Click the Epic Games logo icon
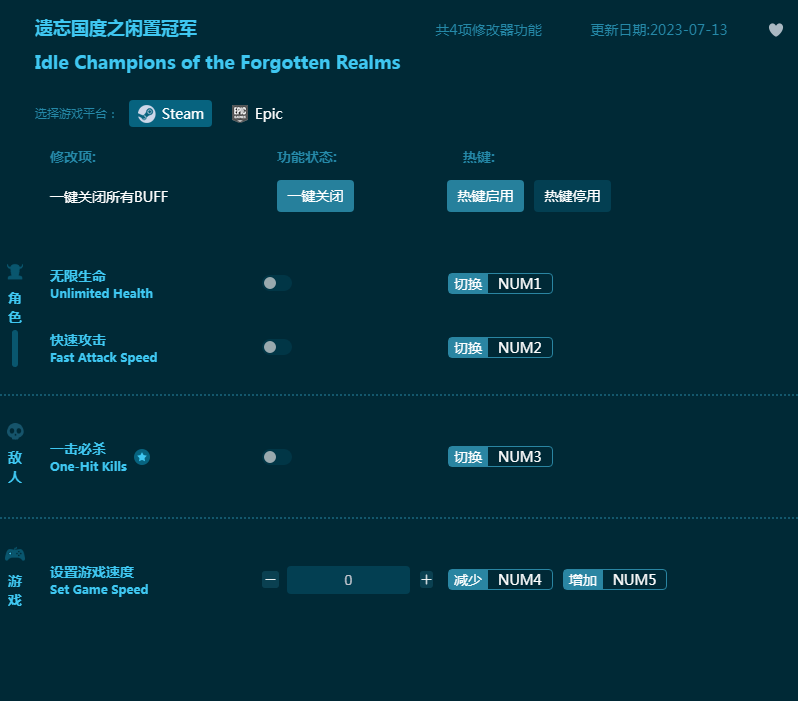 pos(240,114)
